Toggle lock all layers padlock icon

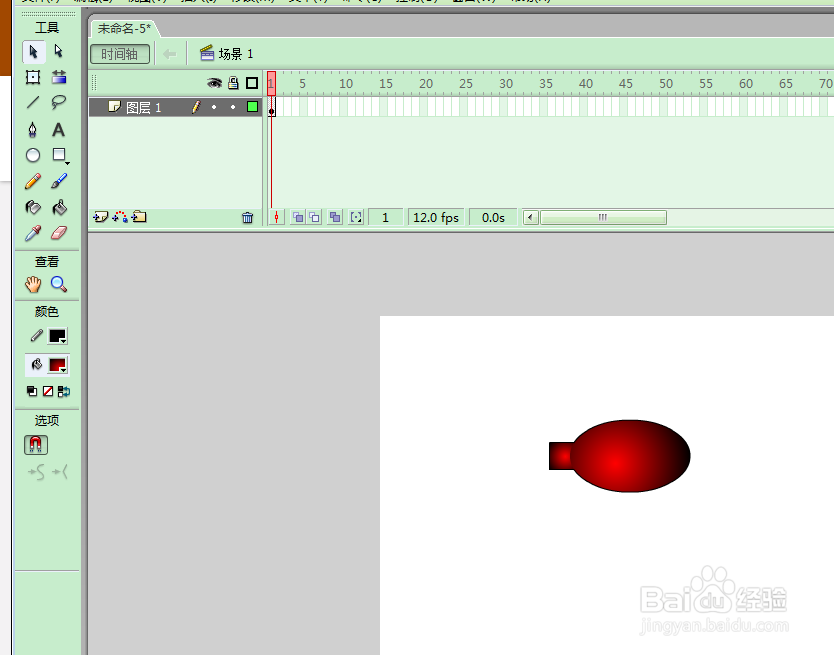pyautogui.click(x=233, y=83)
